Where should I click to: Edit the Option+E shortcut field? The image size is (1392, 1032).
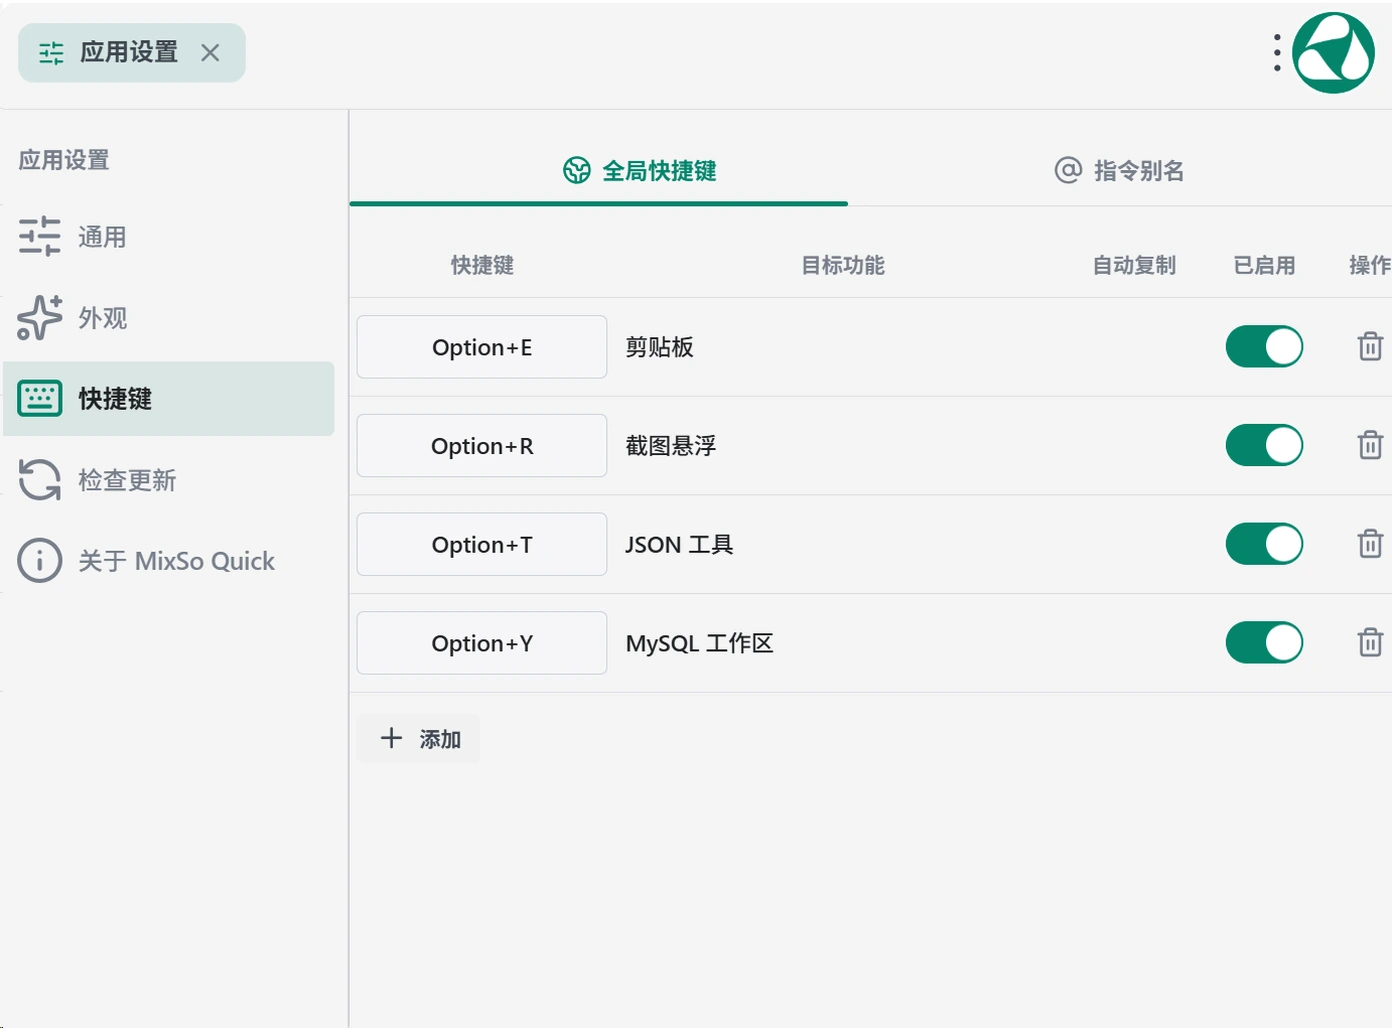click(482, 347)
